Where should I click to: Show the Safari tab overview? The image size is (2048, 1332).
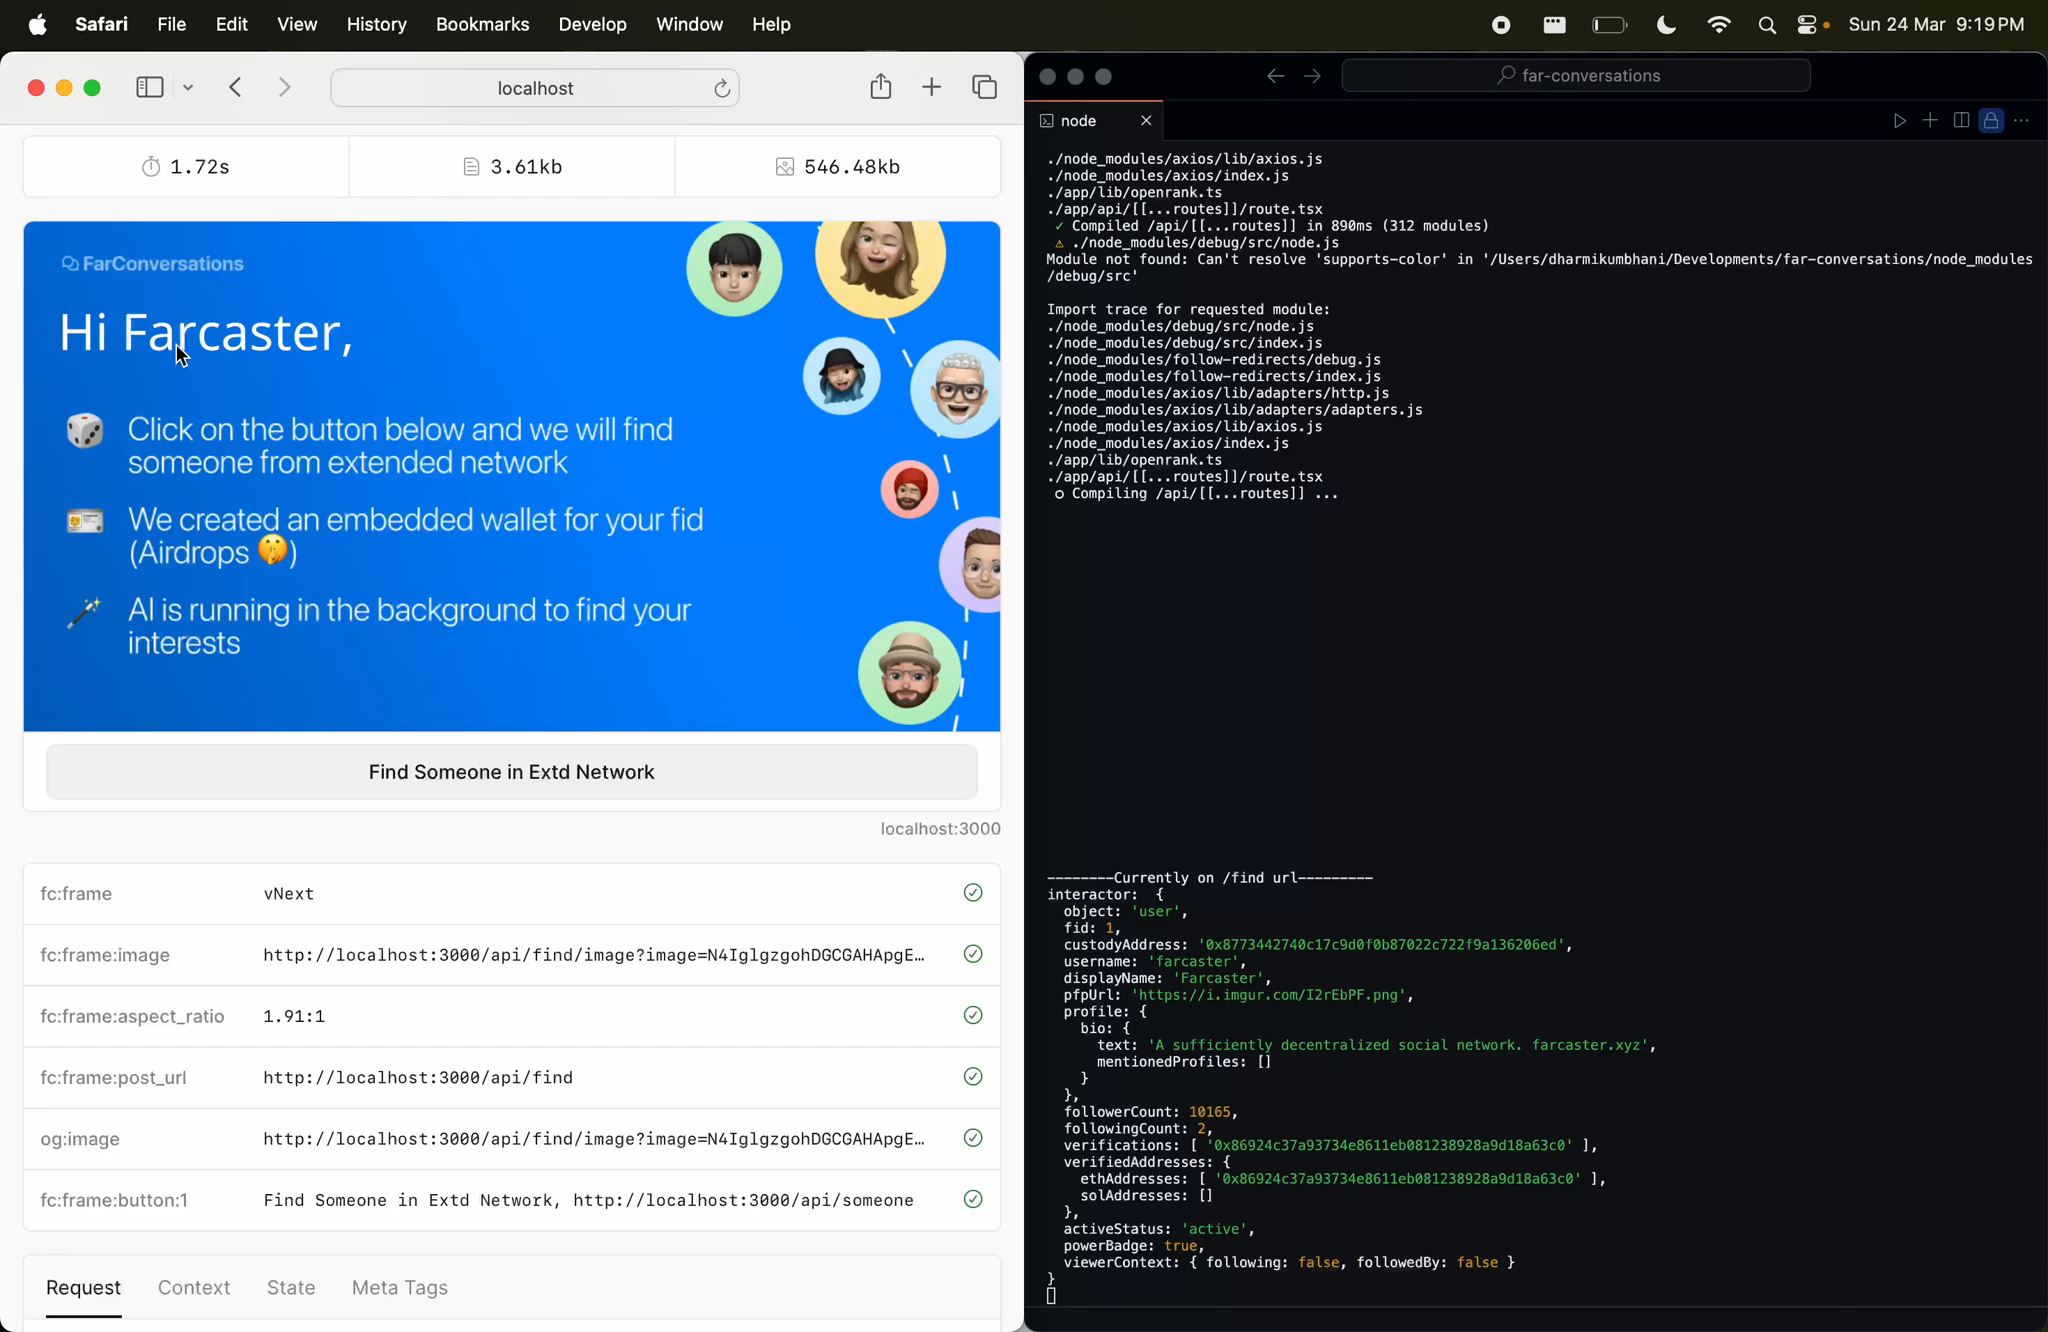985,88
